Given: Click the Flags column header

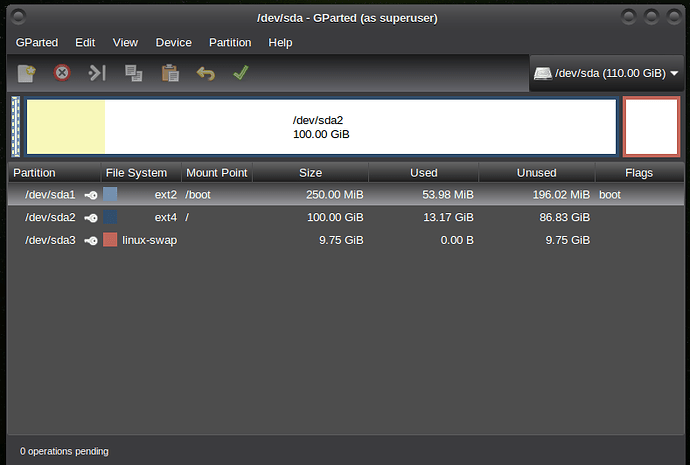Looking at the screenshot, I should (639, 173).
